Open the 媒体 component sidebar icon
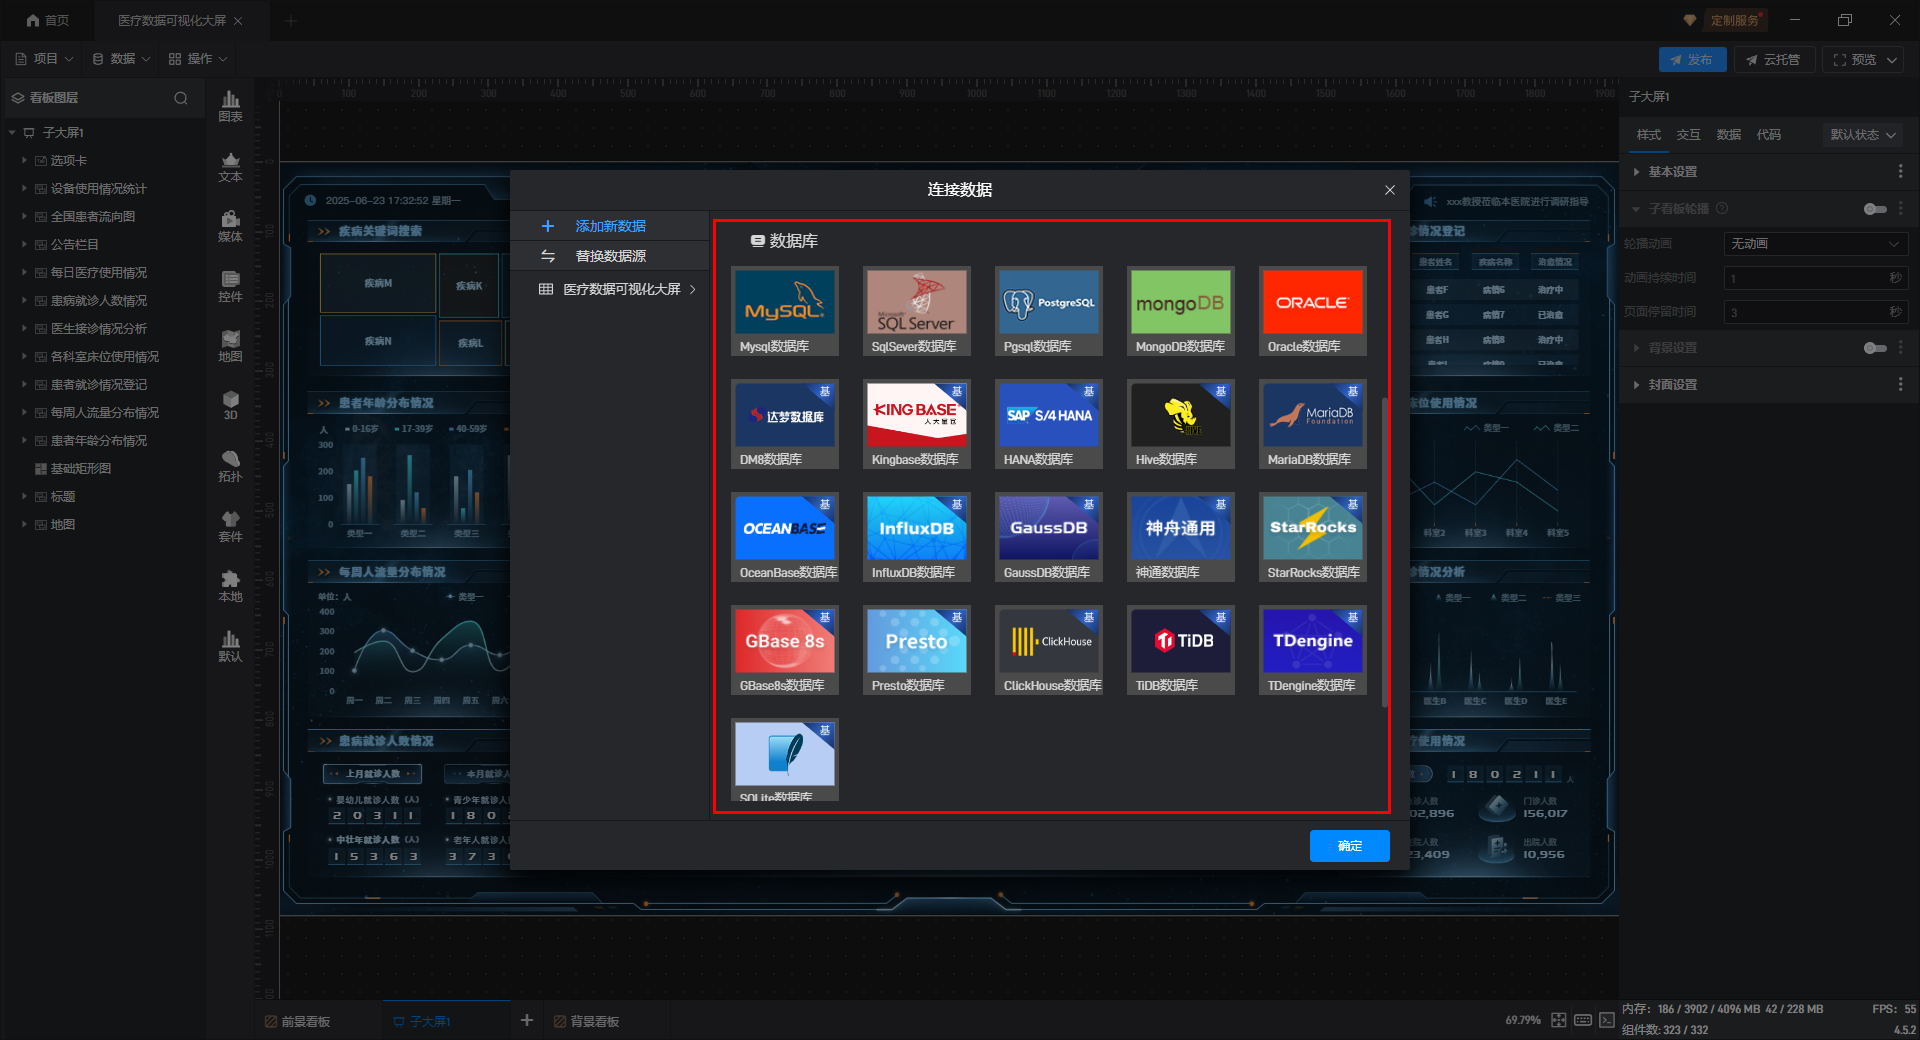Viewport: 1920px width, 1040px height. 230,226
